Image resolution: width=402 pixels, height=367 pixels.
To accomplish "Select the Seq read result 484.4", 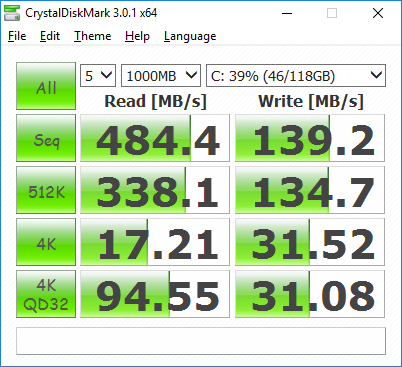I will [x=155, y=138].
